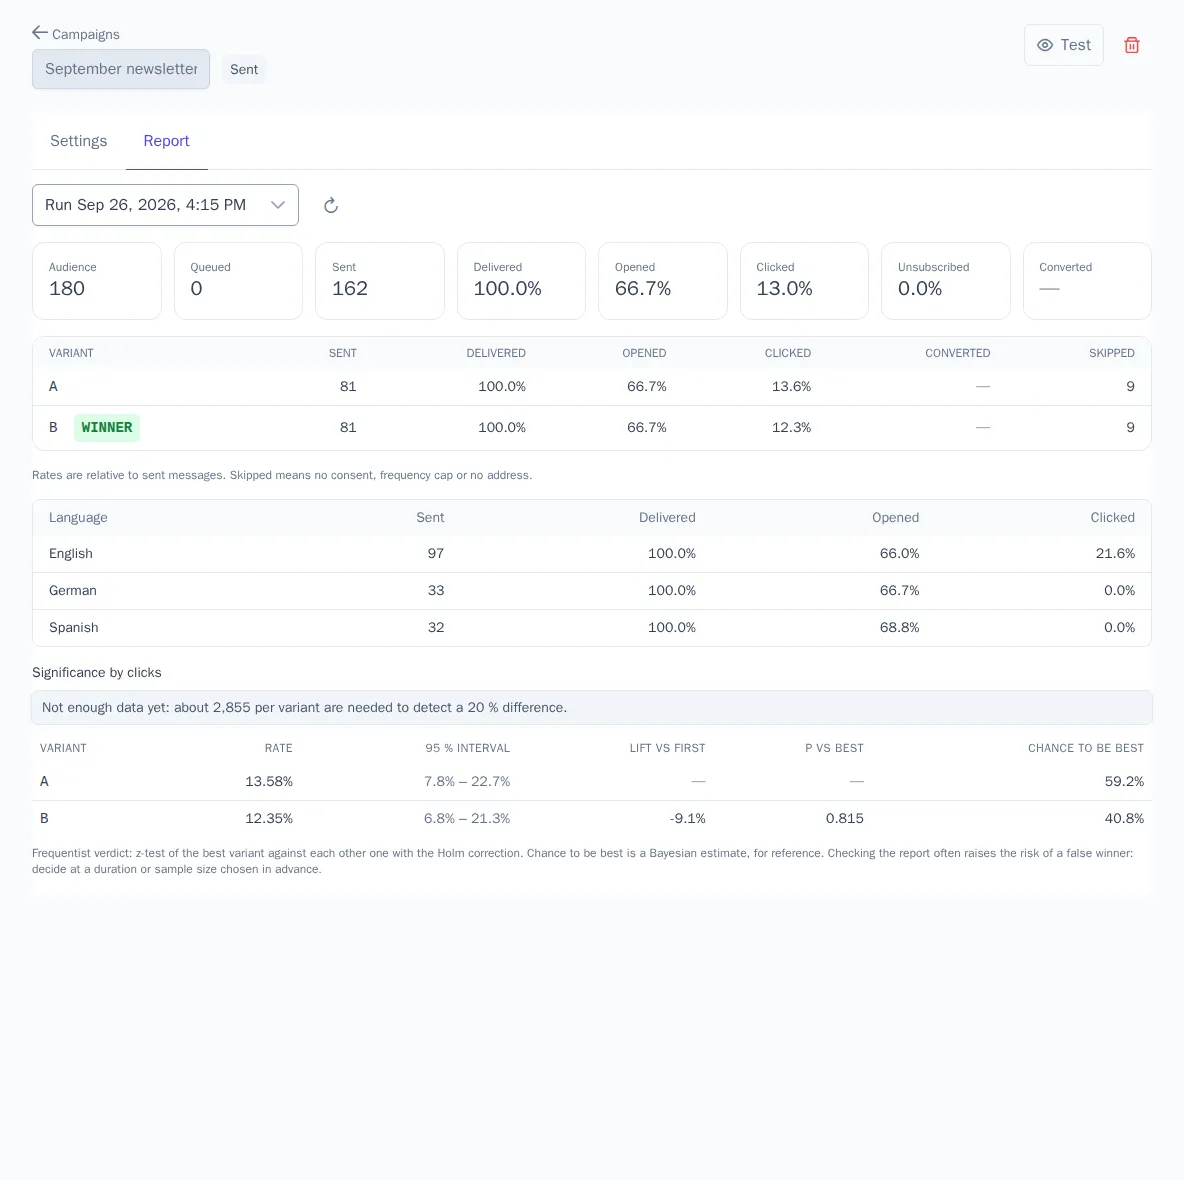Click the Language column header
The width and height of the screenshot is (1184, 1180).
(x=79, y=517)
